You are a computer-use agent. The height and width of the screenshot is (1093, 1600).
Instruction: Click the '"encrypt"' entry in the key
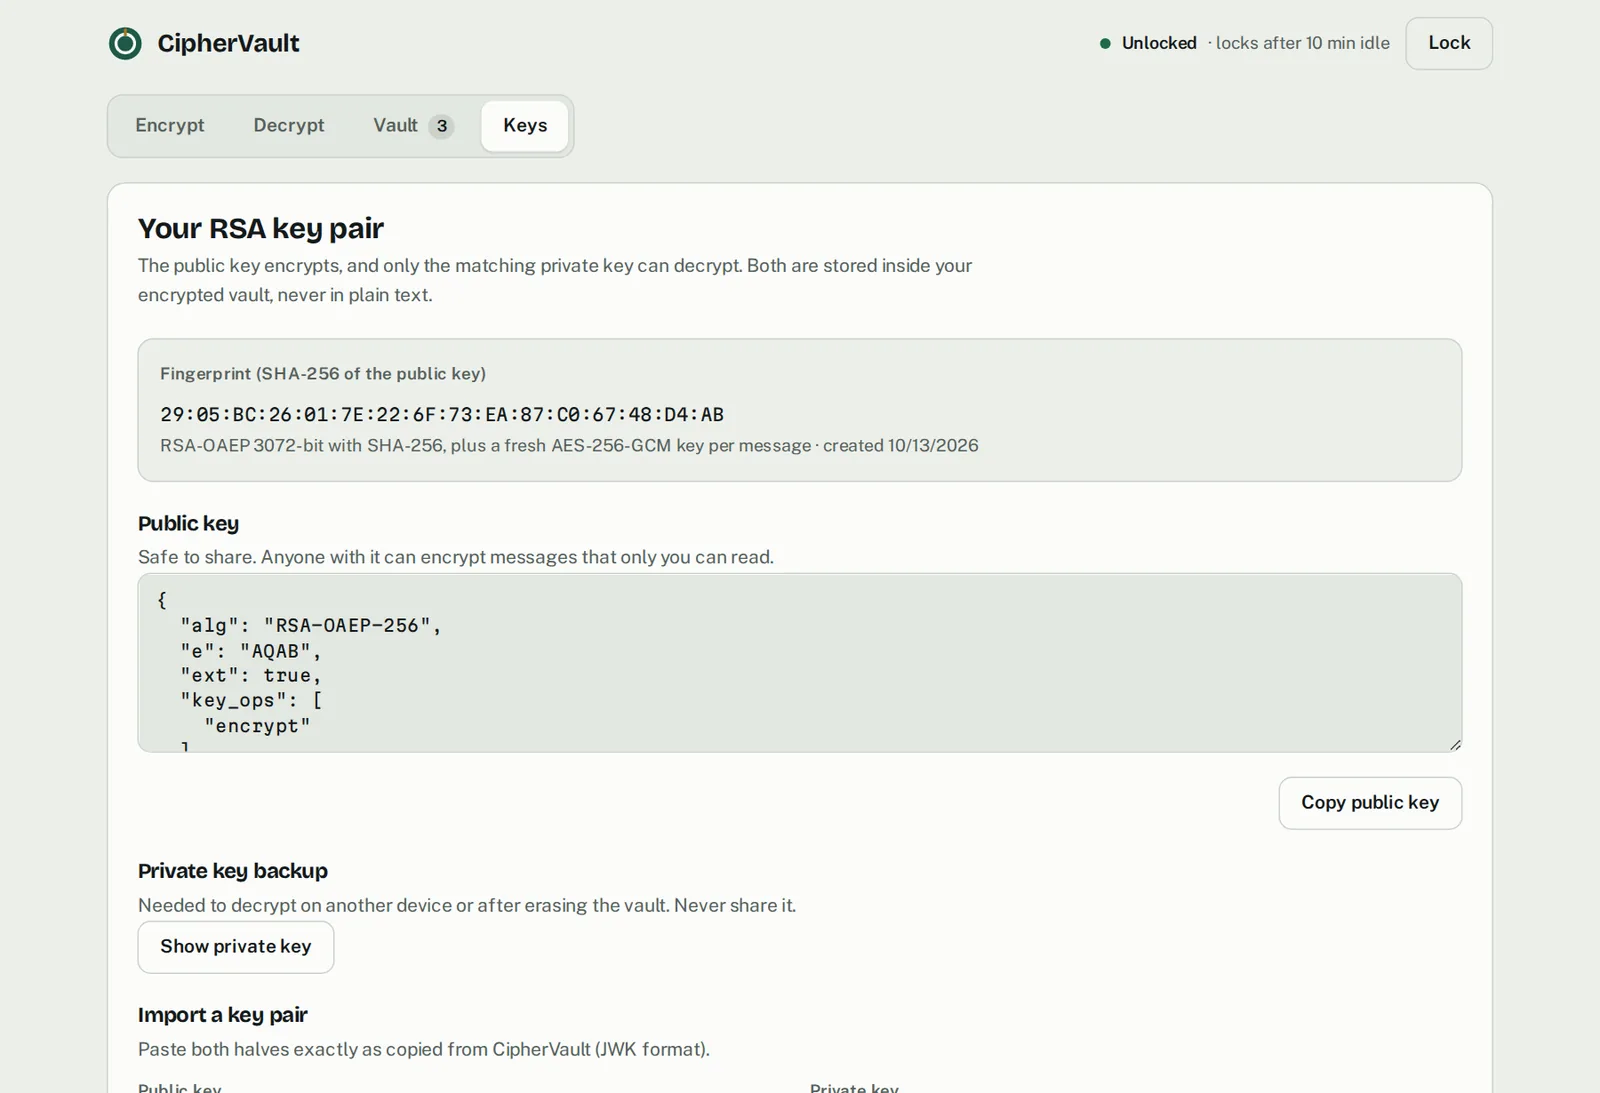(x=257, y=726)
